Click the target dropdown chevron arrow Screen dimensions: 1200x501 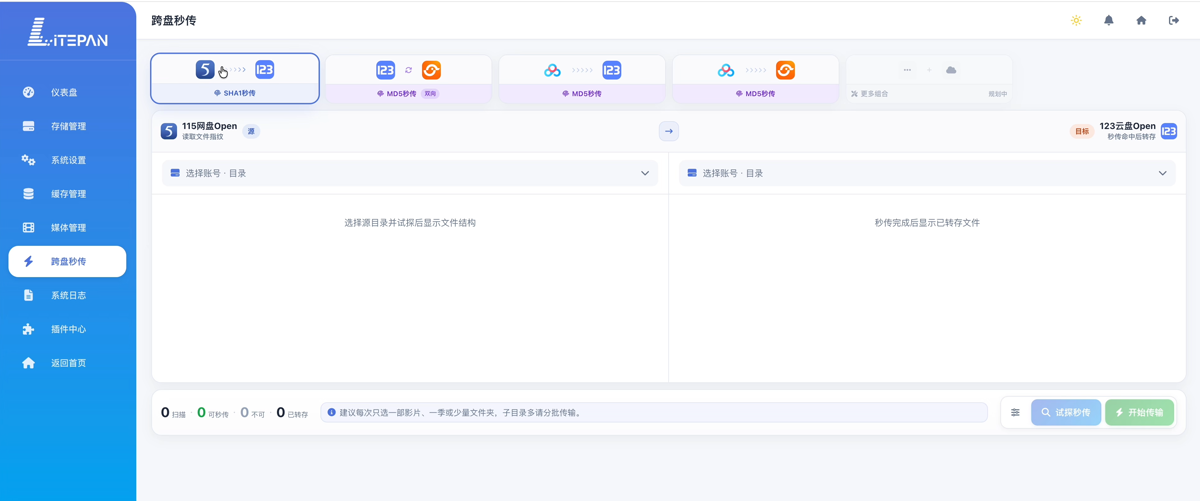click(1162, 173)
